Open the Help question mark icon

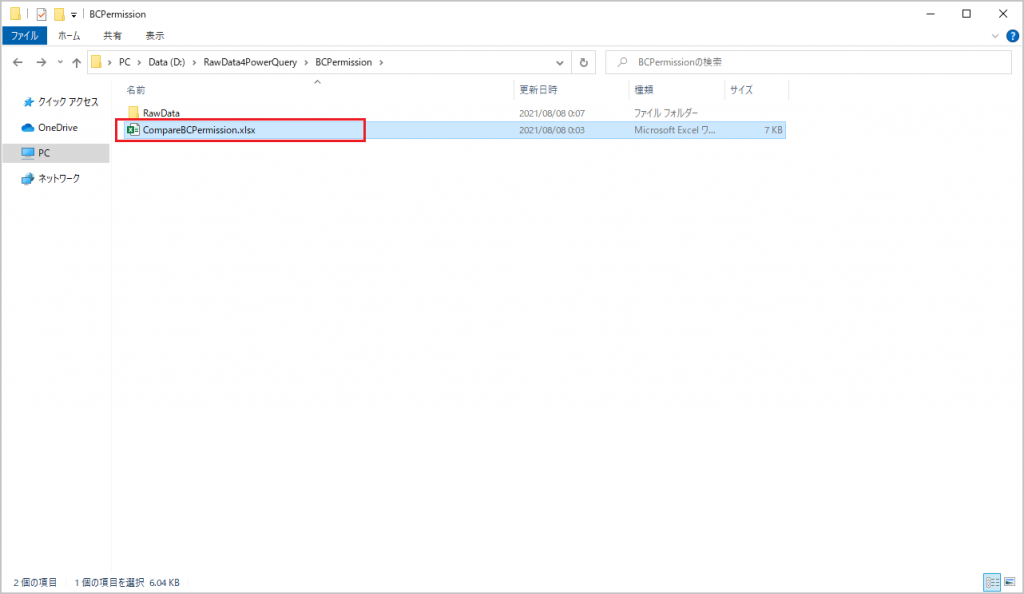click(1012, 36)
